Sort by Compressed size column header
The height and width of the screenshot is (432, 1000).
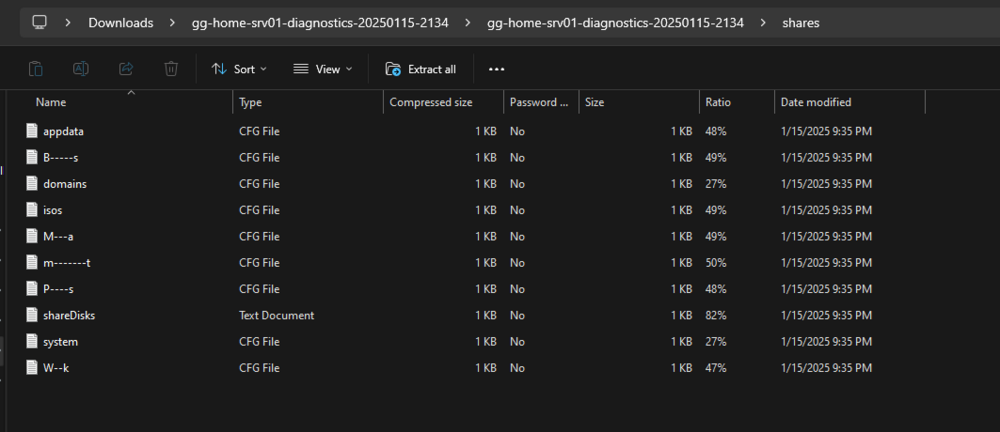click(x=431, y=102)
